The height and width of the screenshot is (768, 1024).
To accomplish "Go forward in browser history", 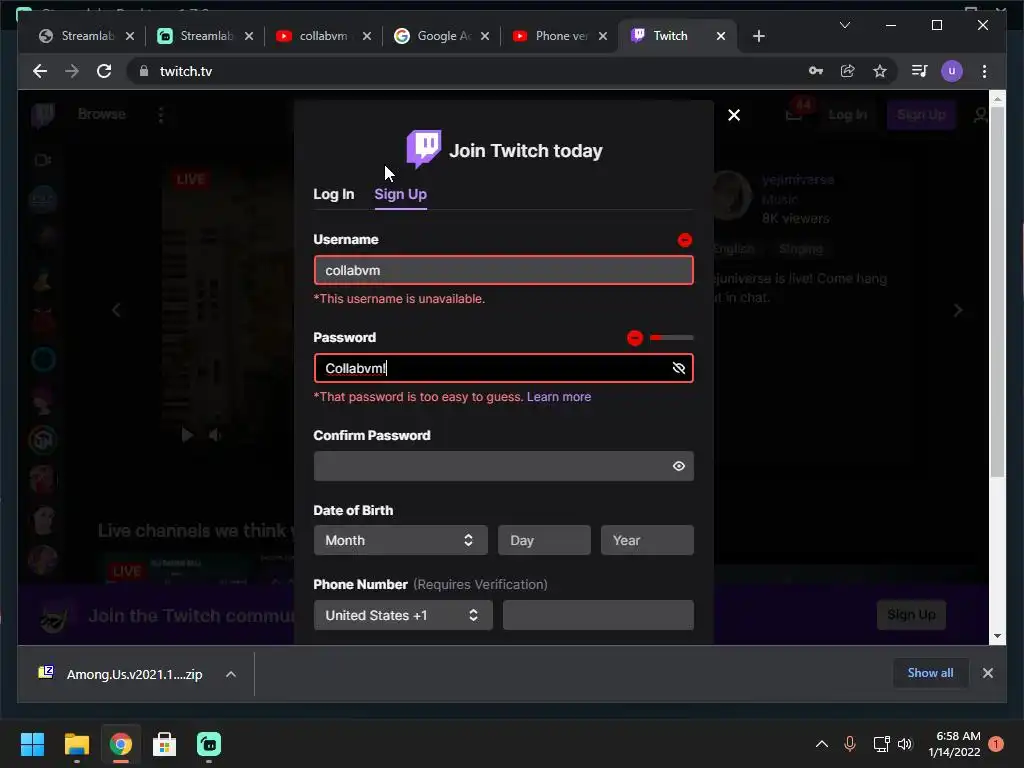I will click(72, 71).
